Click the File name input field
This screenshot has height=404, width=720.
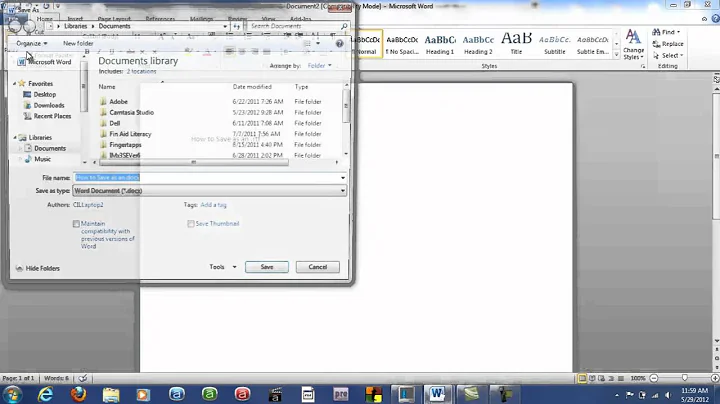pyautogui.click(x=205, y=178)
